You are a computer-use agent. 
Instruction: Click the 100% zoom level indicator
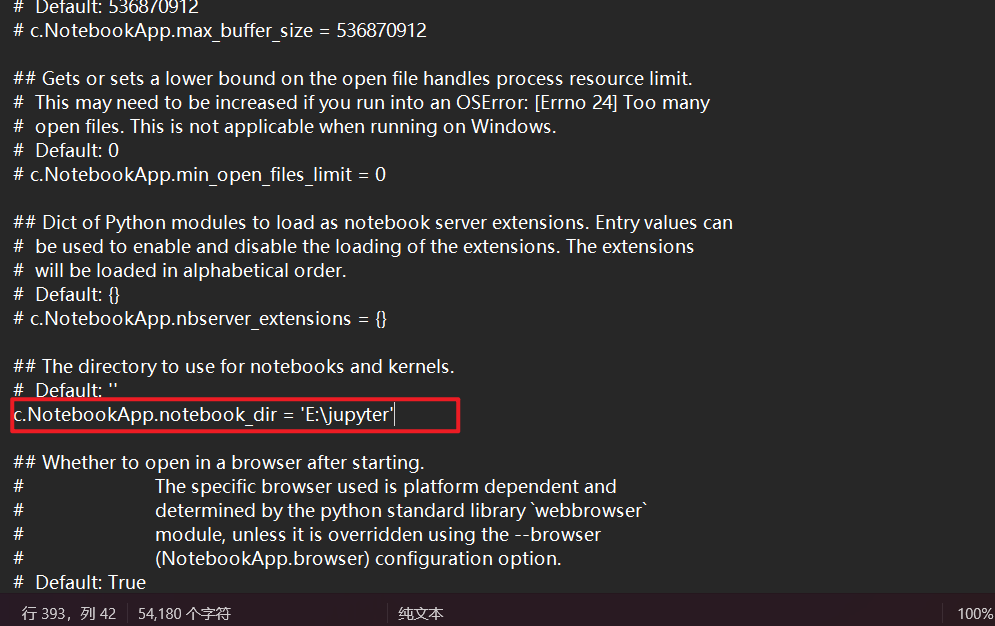point(974,613)
